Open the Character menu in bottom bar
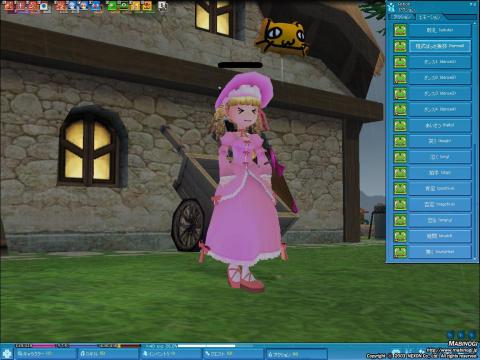480x360 pixels. [45, 354]
